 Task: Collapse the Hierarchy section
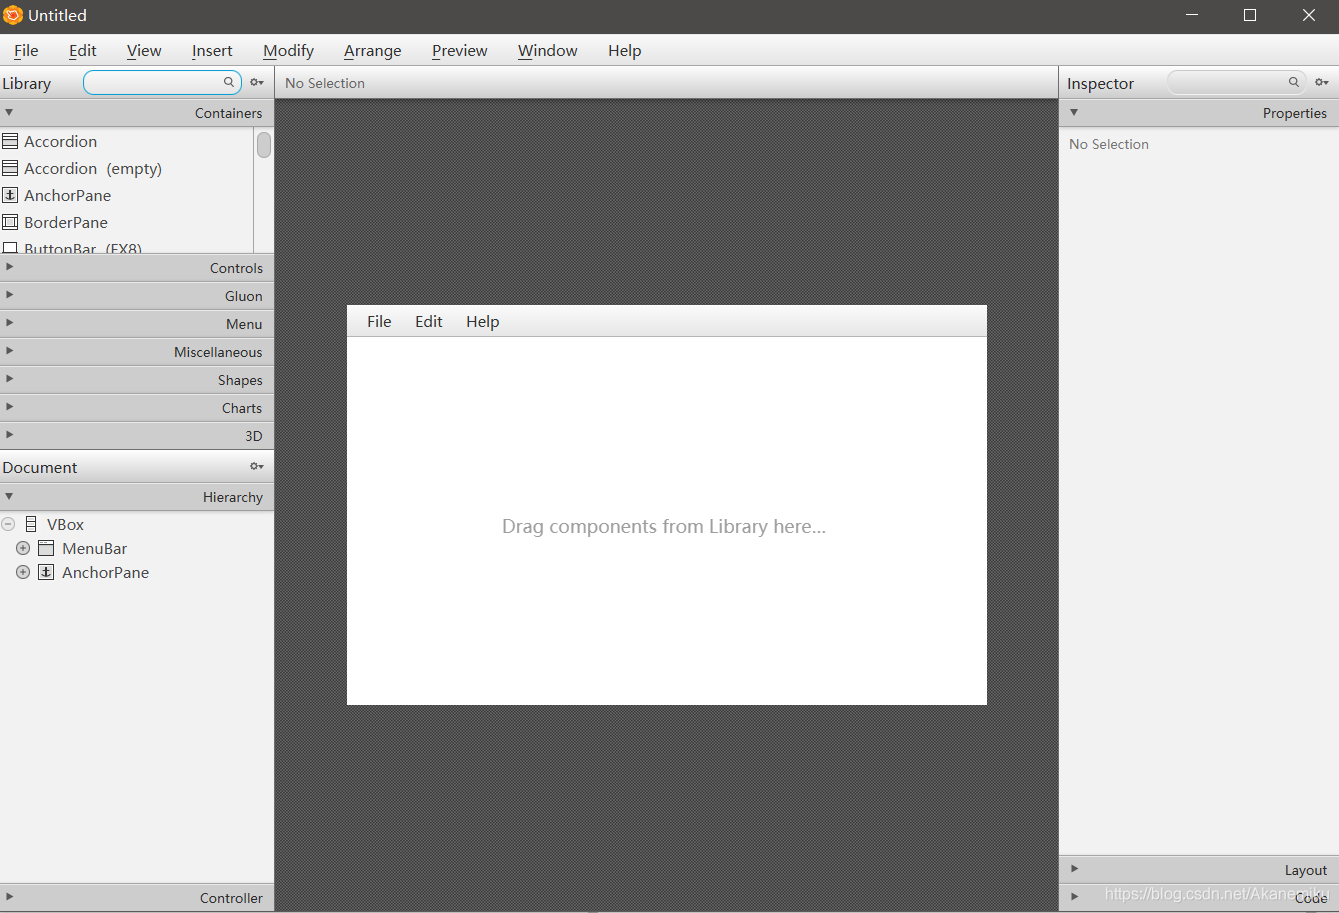(x=9, y=496)
